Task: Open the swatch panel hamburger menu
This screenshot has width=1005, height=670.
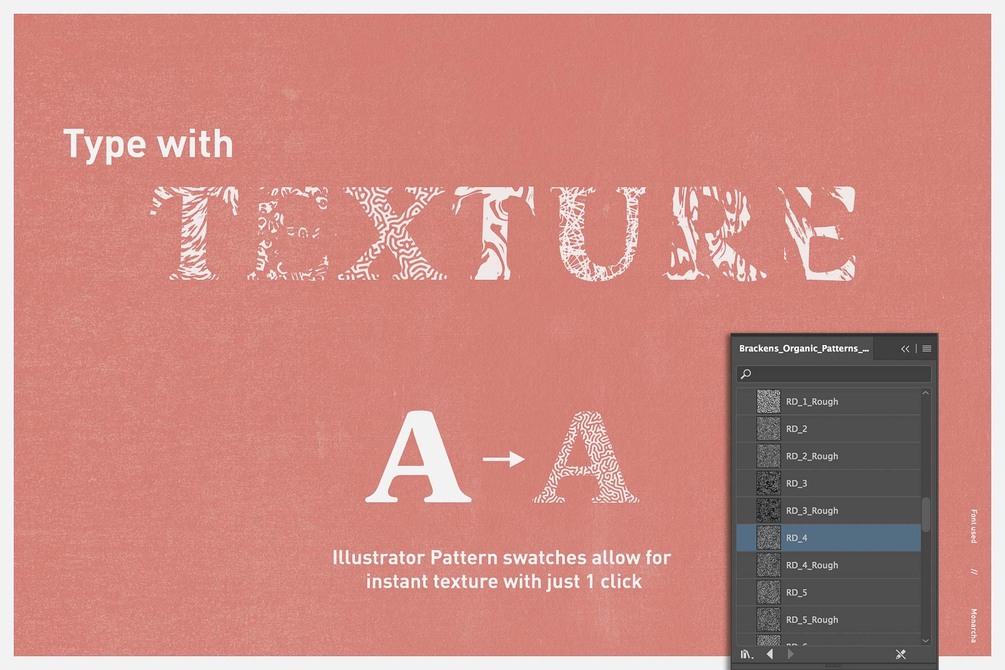Action: pyautogui.click(x=927, y=349)
